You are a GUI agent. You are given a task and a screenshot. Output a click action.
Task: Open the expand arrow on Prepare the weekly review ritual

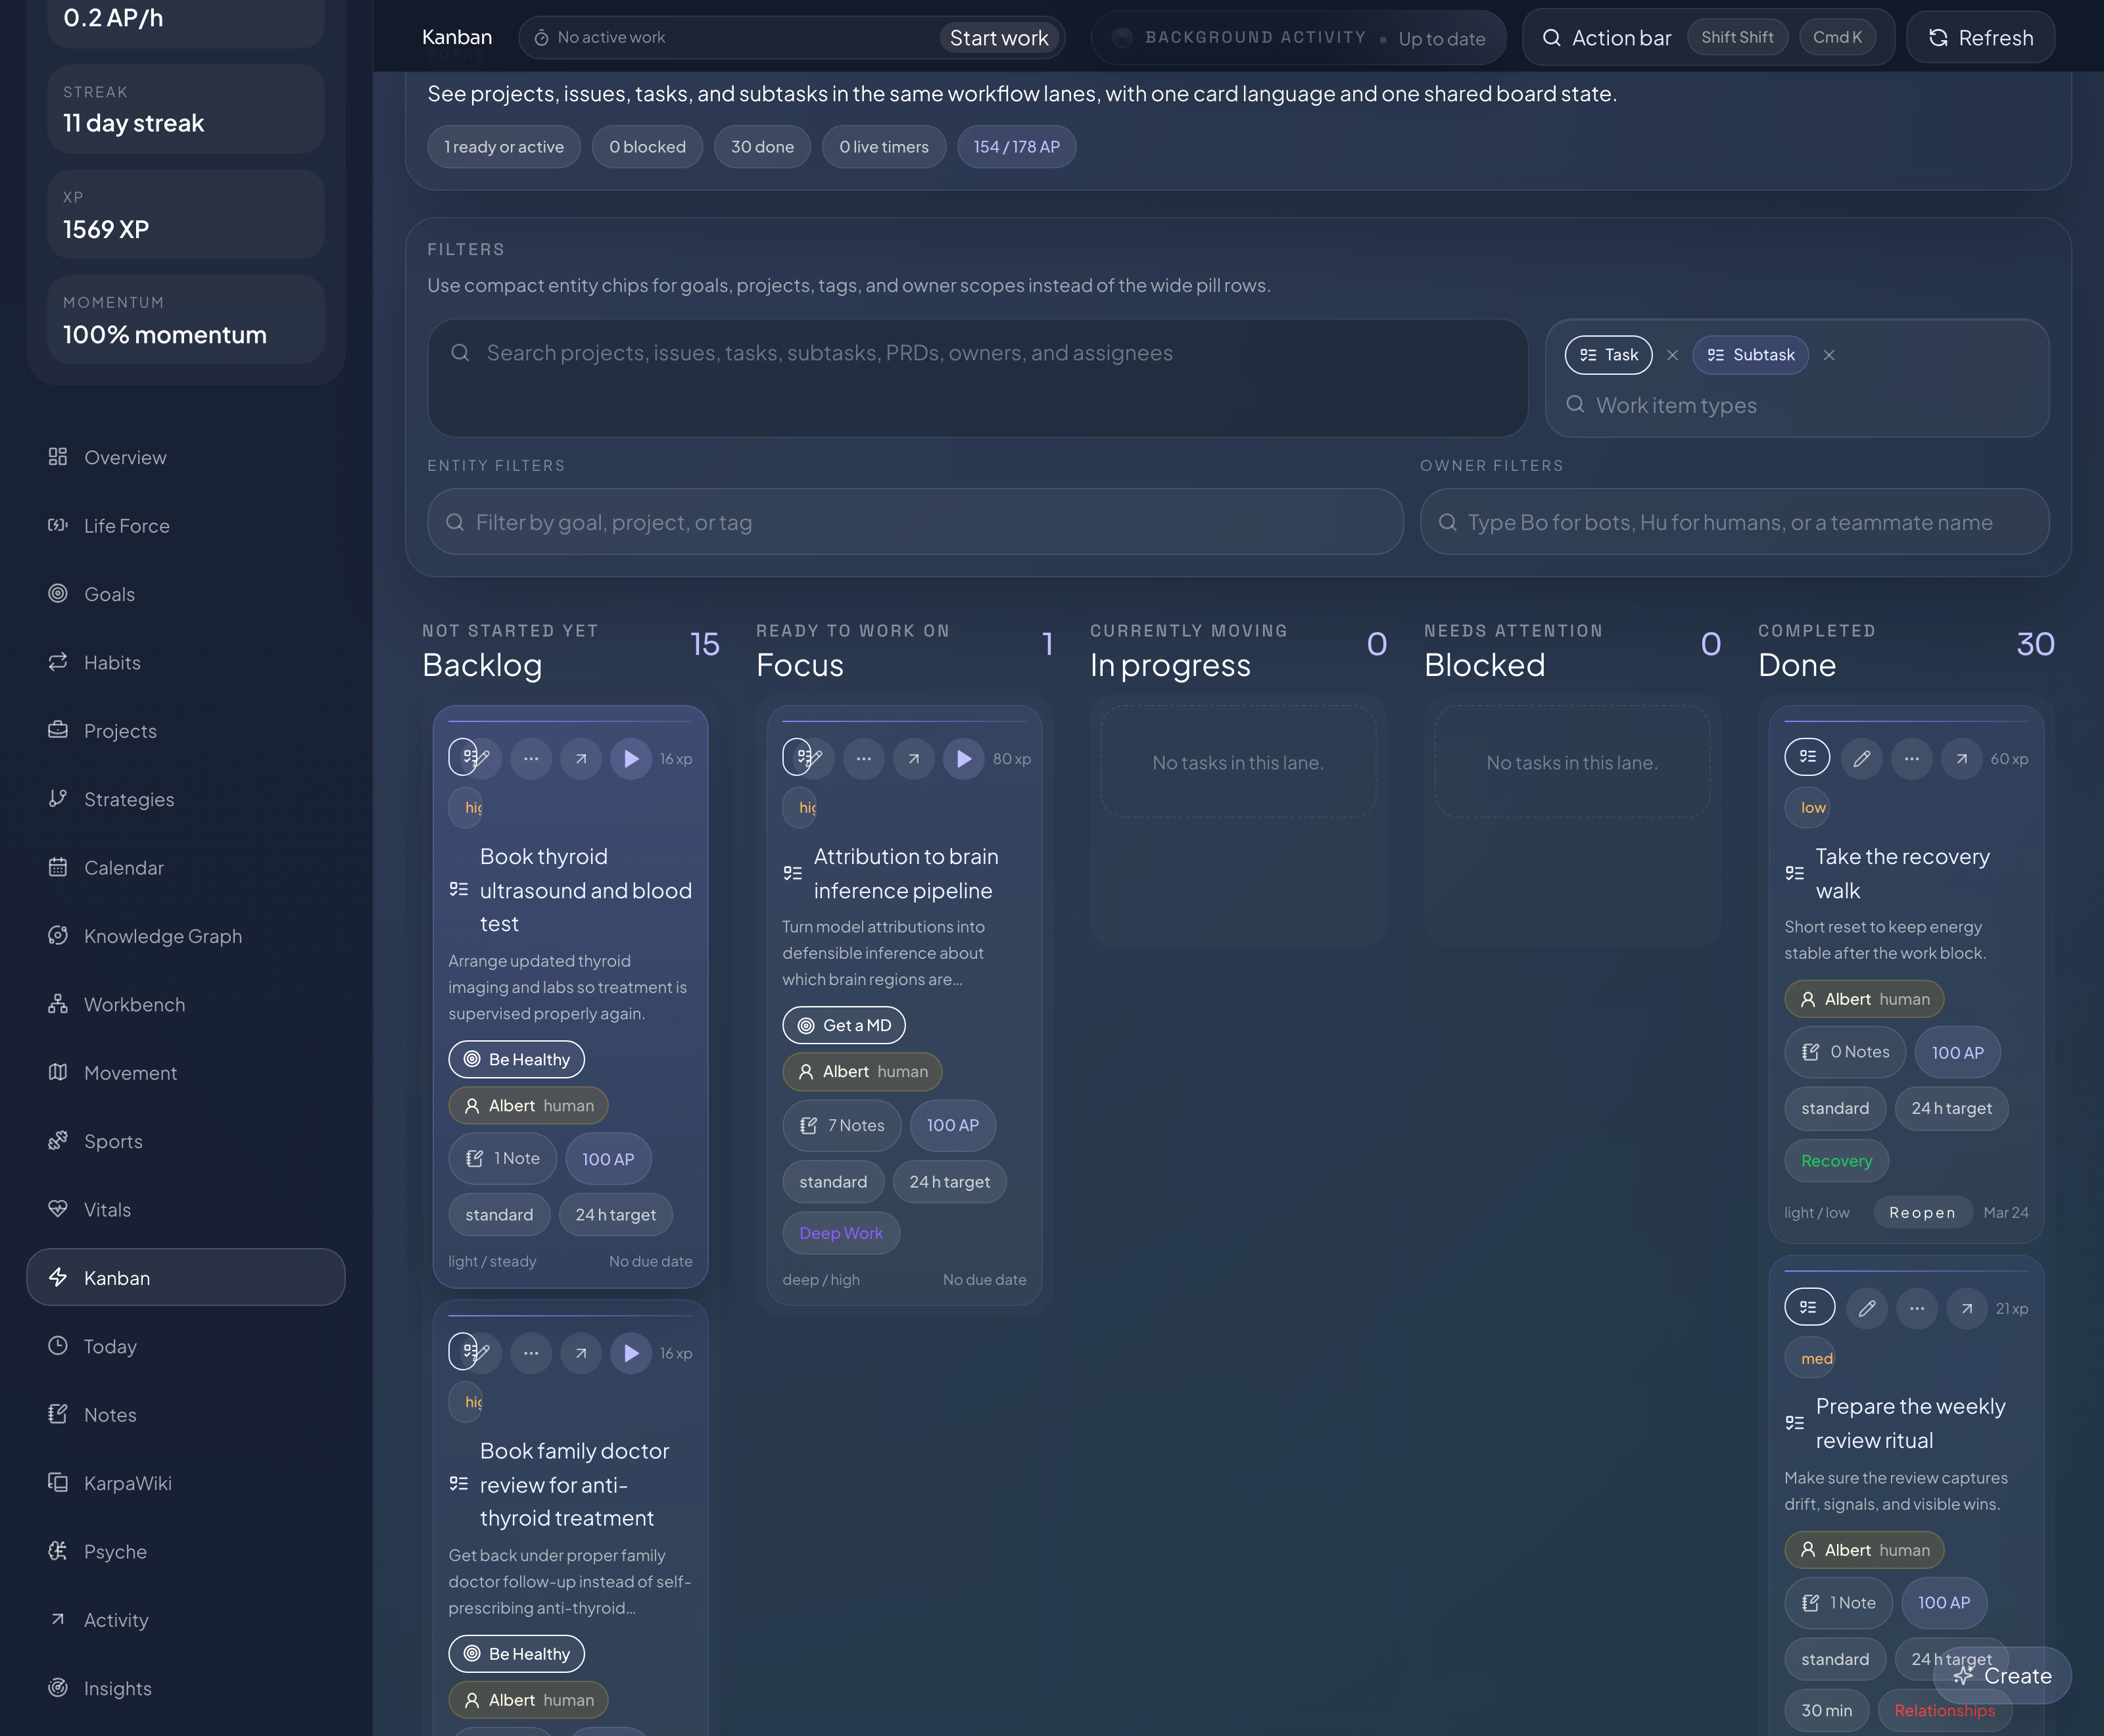(1966, 1308)
